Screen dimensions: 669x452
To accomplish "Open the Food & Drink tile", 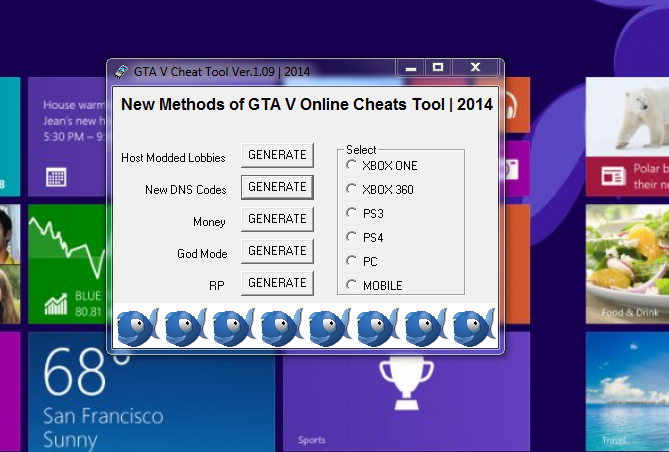I will coord(627,263).
